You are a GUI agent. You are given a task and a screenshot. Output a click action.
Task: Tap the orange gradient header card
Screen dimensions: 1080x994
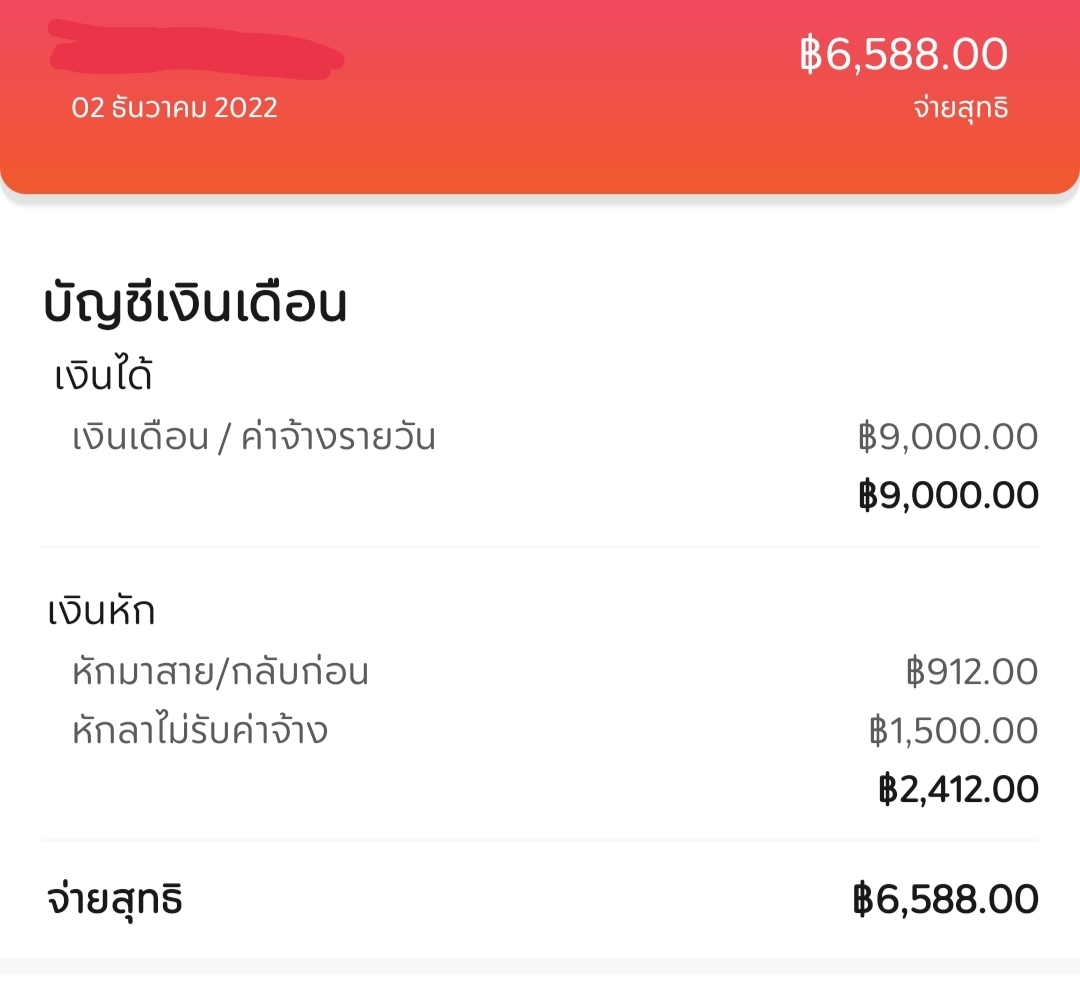coord(540,96)
